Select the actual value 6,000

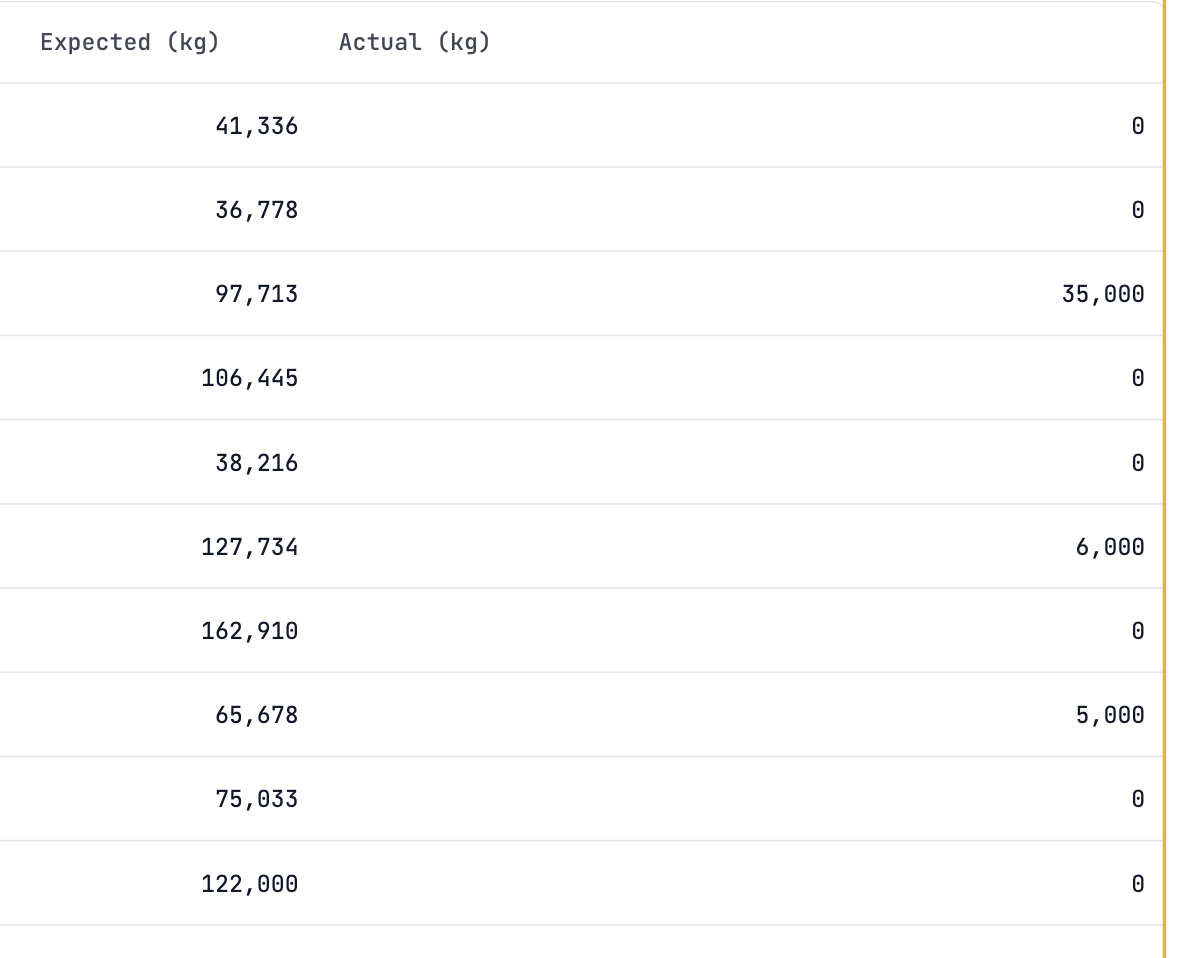coord(1110,547)
